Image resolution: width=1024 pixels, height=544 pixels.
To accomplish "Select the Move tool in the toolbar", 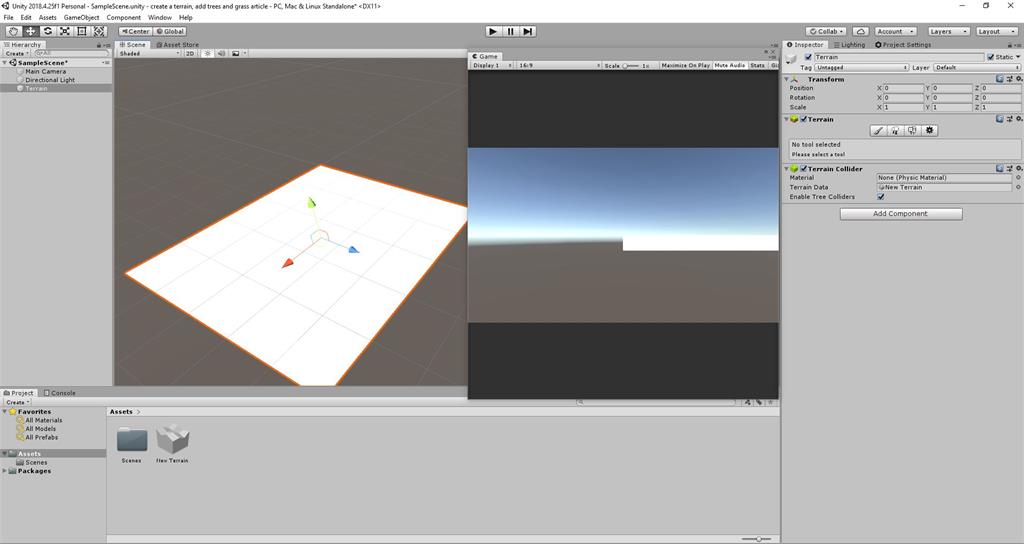I will tap(30, 31).
